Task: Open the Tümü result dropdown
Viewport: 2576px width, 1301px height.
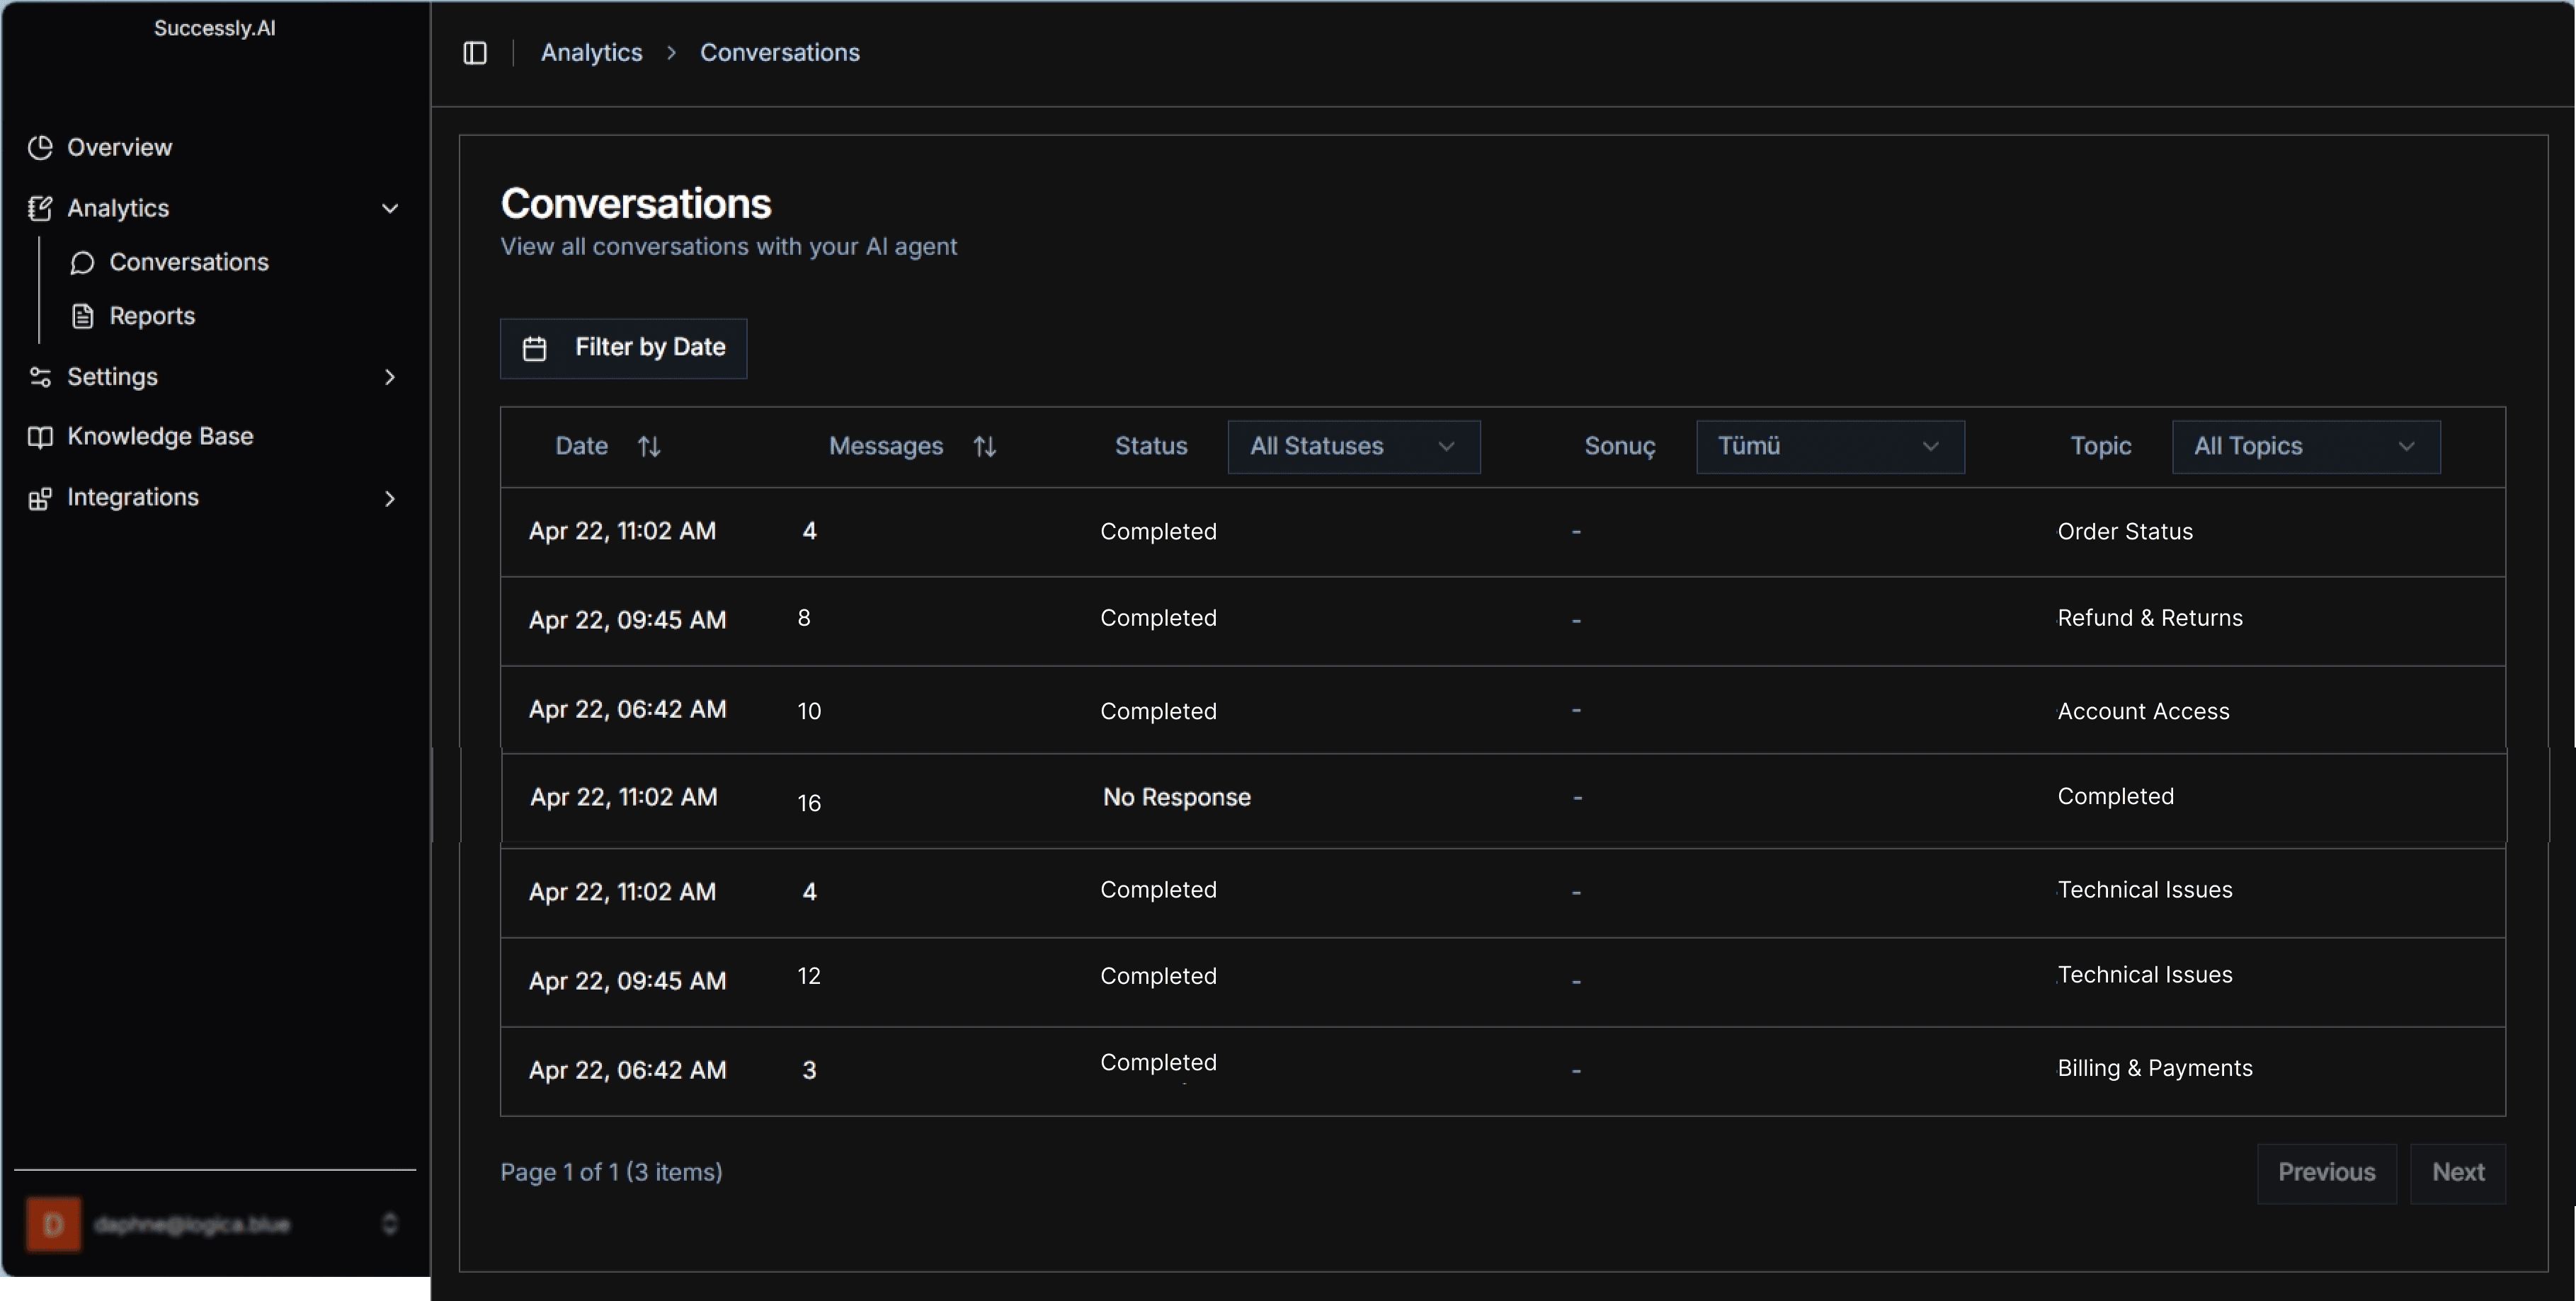Action: (x=1830, y=446)
